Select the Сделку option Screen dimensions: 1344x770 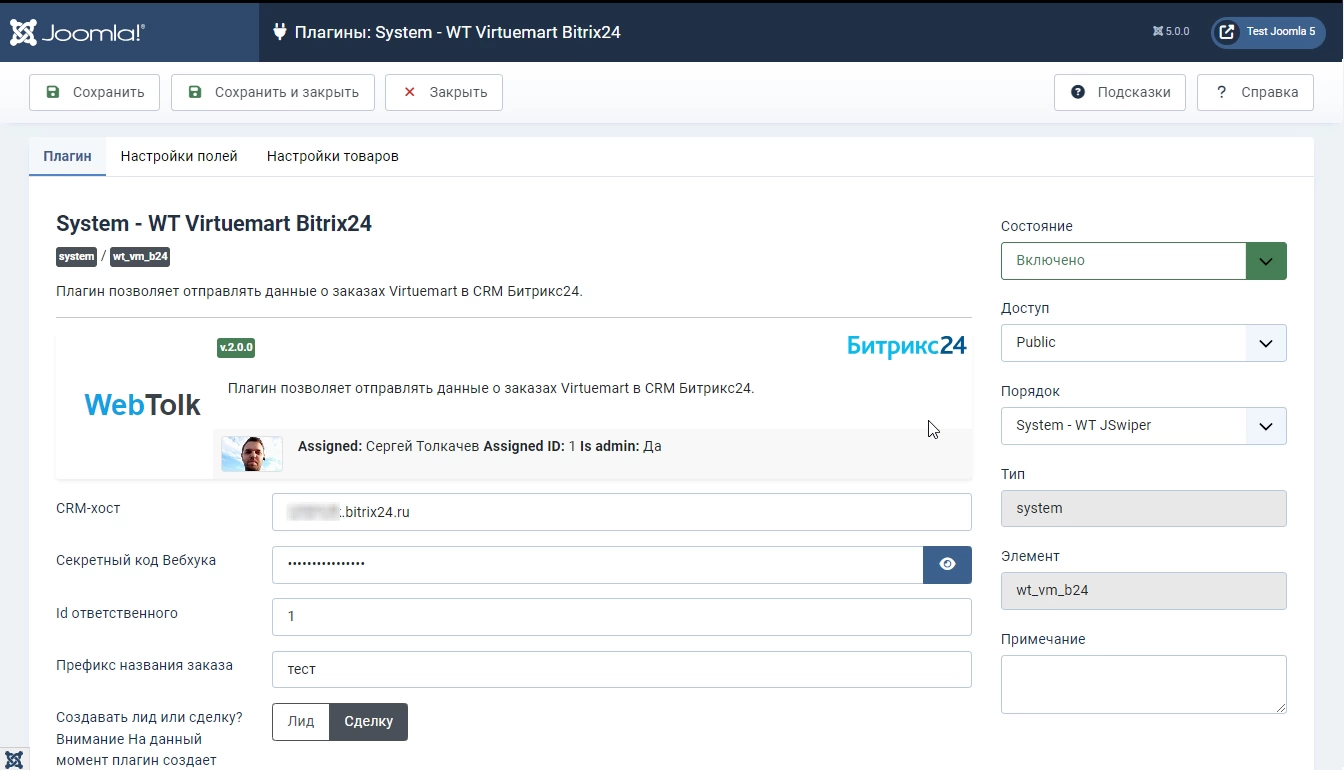(368, 722)
